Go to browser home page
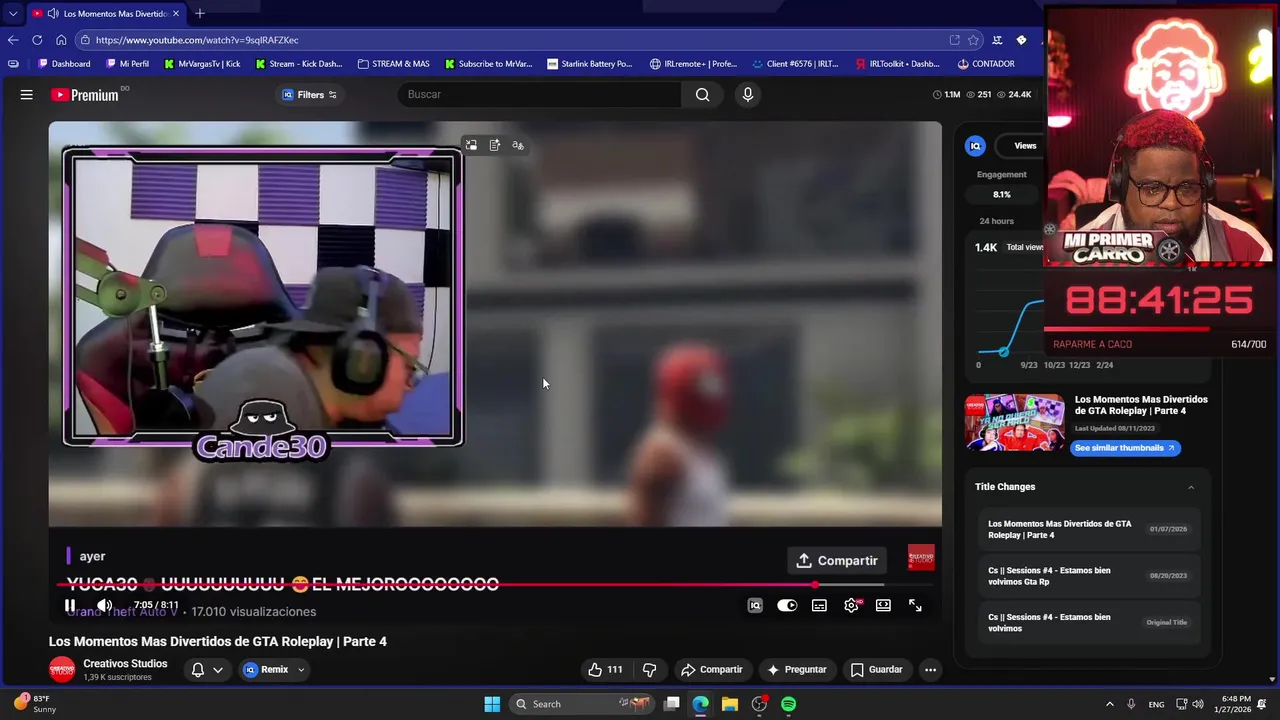The height and width of the screenshot is (720, 1280). click(61, 40)
